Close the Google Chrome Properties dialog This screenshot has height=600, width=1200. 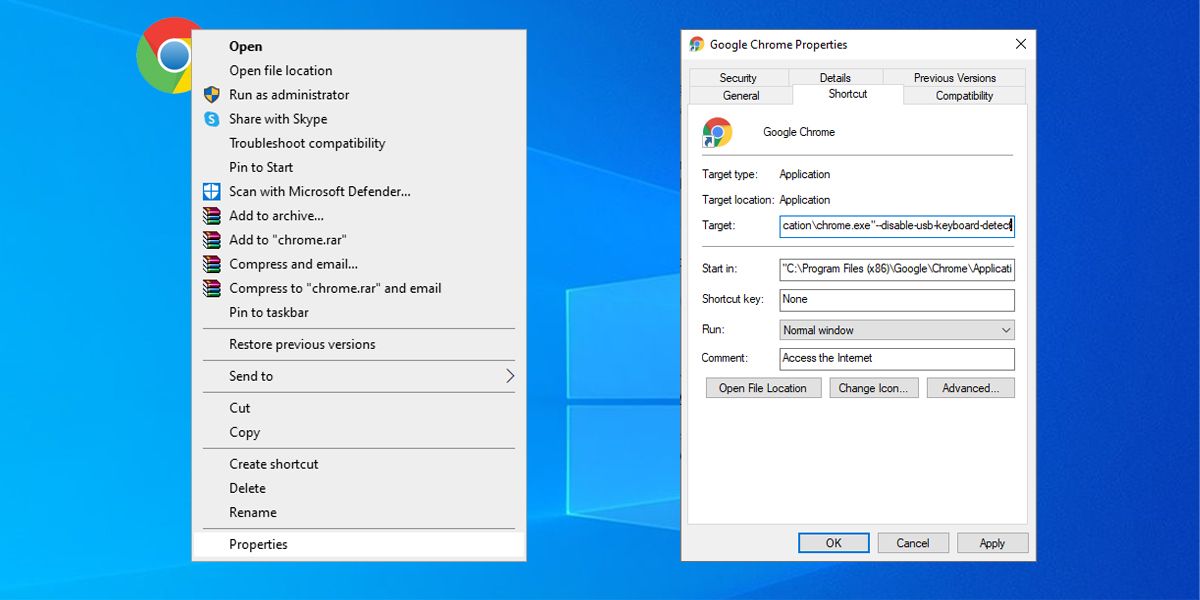[x=1020, y=44]
